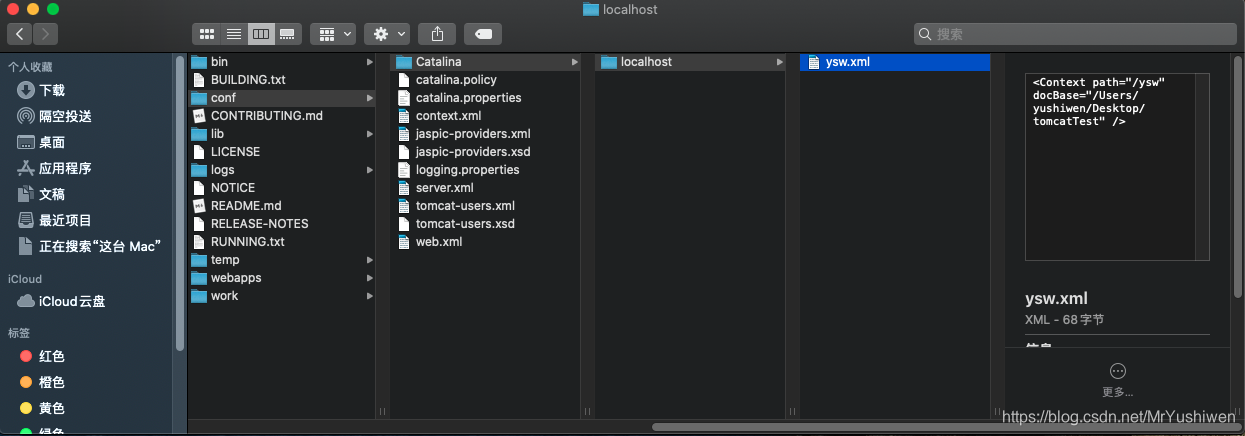Select logging.properties file
1245x436 pixels.
tap(487, 170)
